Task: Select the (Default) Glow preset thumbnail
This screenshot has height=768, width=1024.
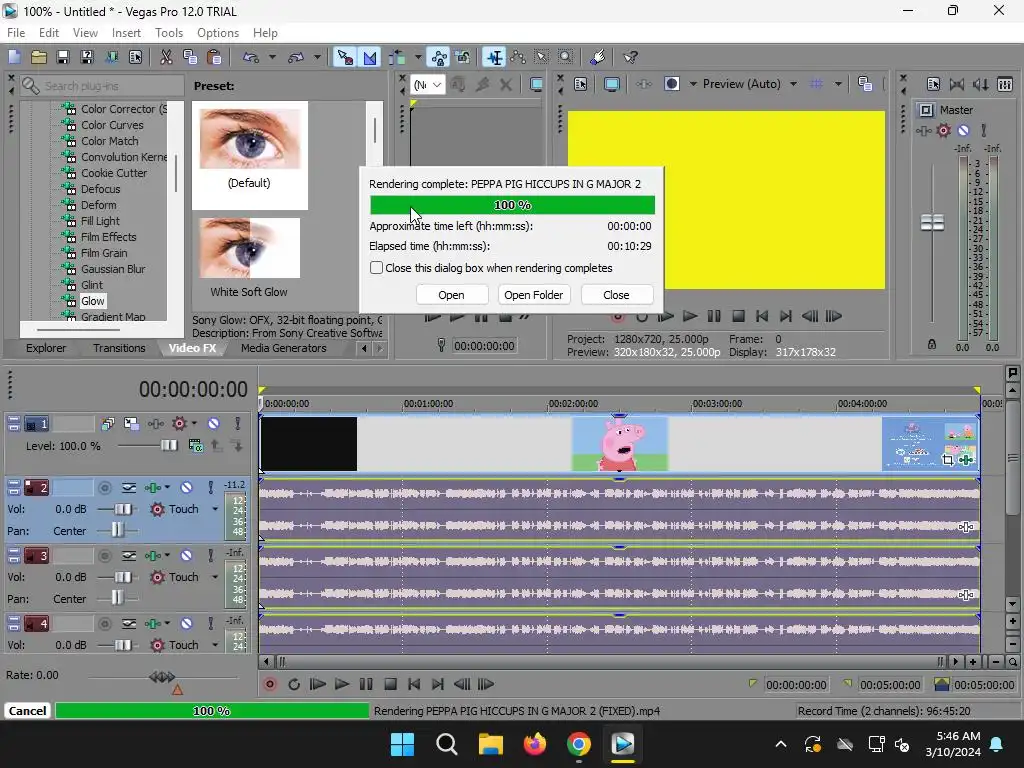Action: click(x=249, y=139)
